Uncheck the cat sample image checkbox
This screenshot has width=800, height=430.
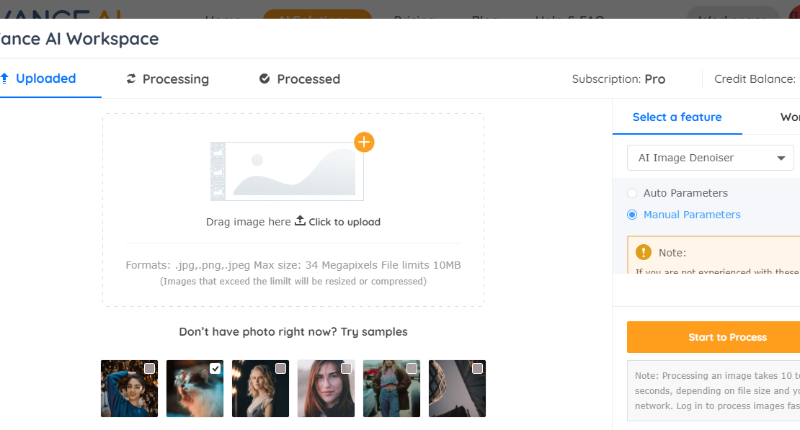click(x=215, y=368)
